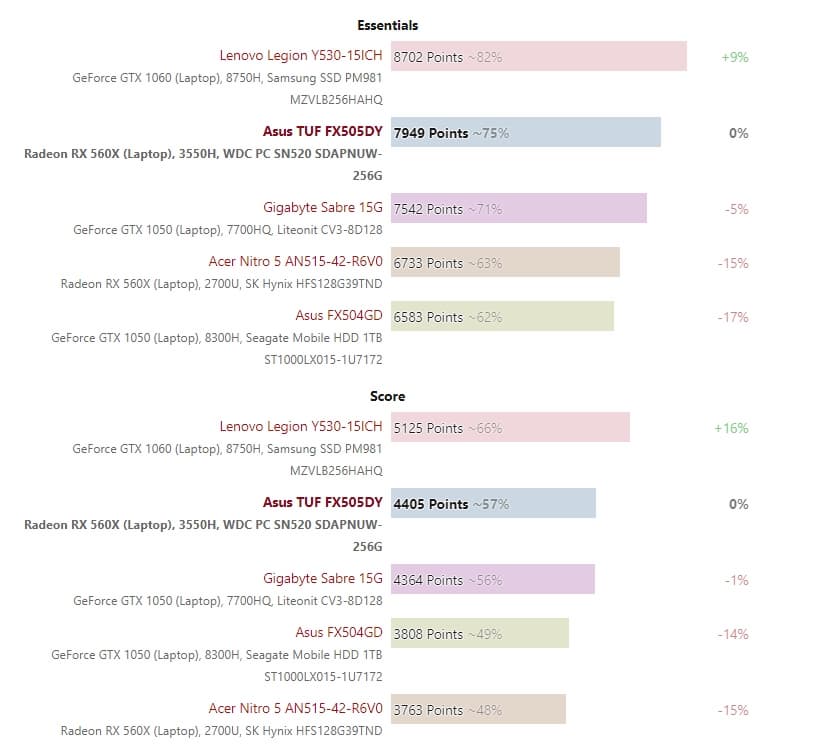This screenshot has height=746, width=830.
Task: Open Lenovo Legion Y530-15ICH link under Score
Action: click(x=301, y=427)
